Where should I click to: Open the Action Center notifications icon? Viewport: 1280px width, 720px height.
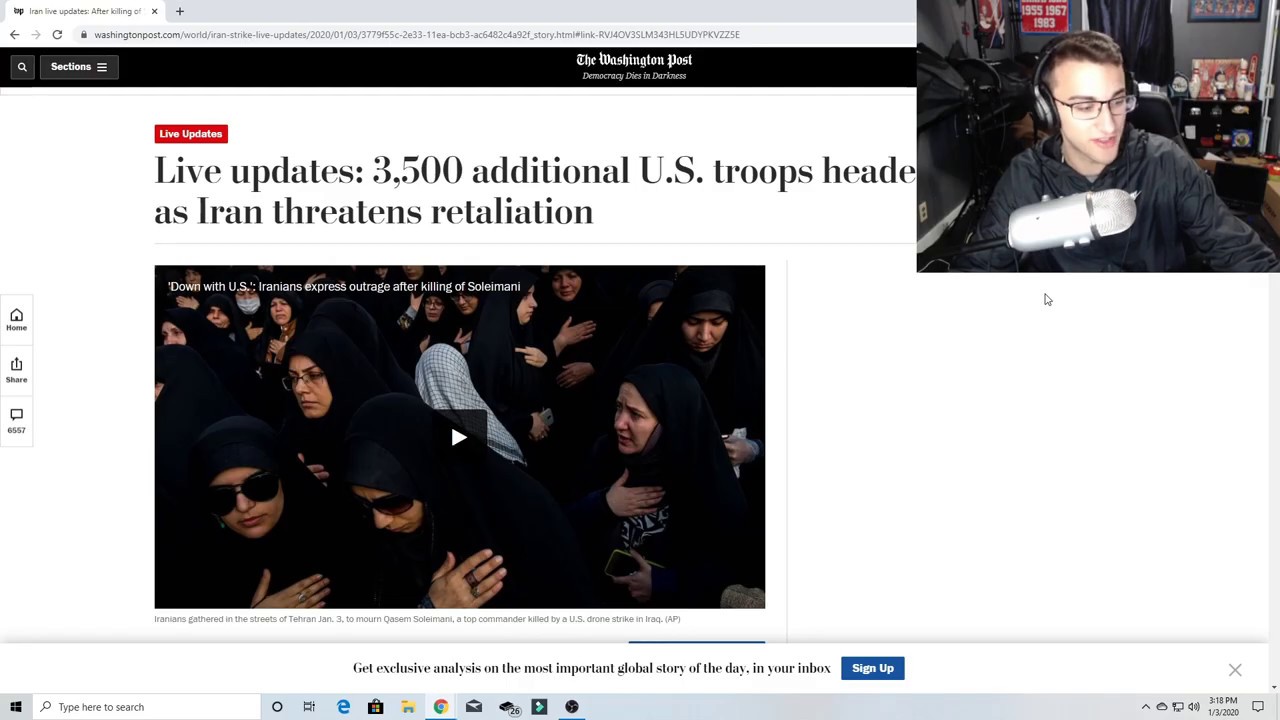point(1258,707)
